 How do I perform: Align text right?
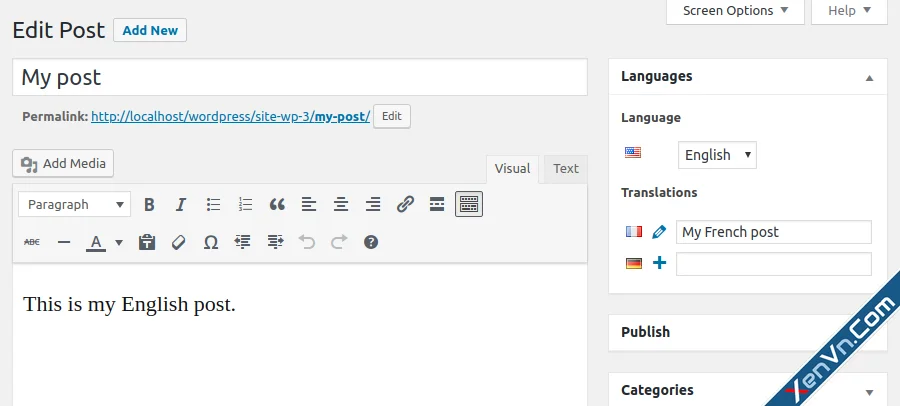pyautogui.click(x=373, y=204)
